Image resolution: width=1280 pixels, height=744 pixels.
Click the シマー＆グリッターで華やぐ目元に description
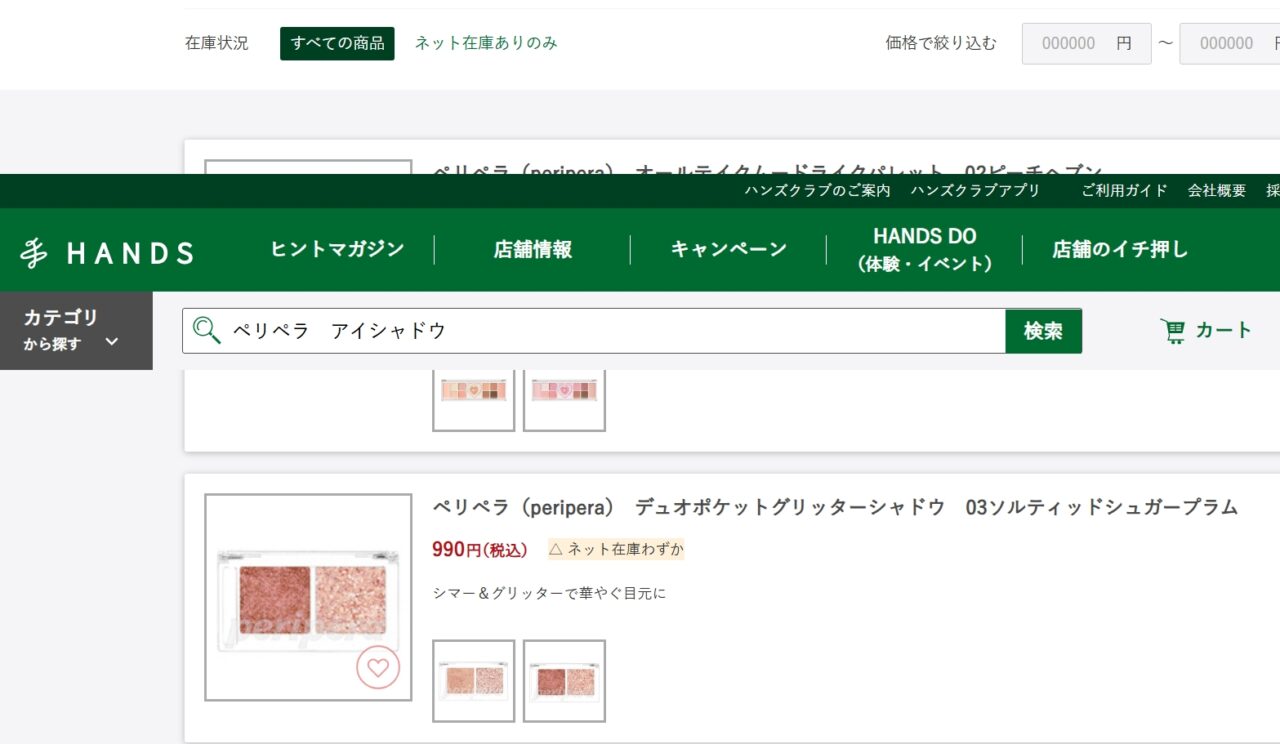[x=549, y=593]
